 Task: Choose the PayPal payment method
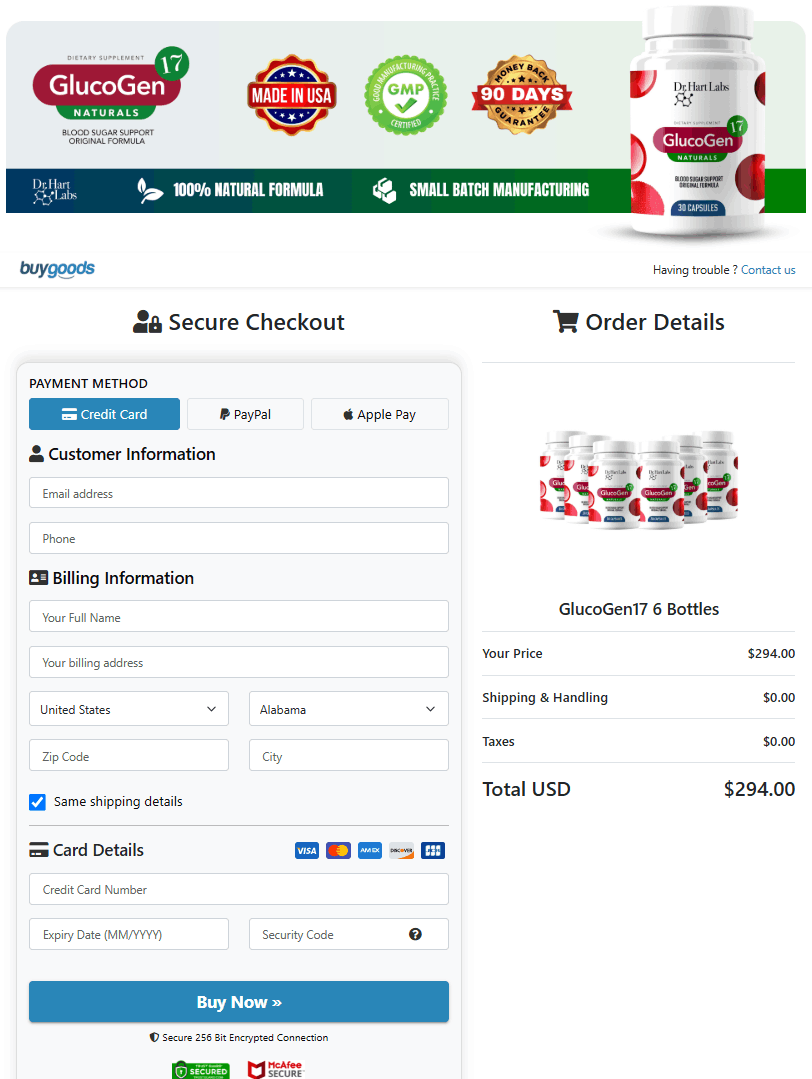245,414
